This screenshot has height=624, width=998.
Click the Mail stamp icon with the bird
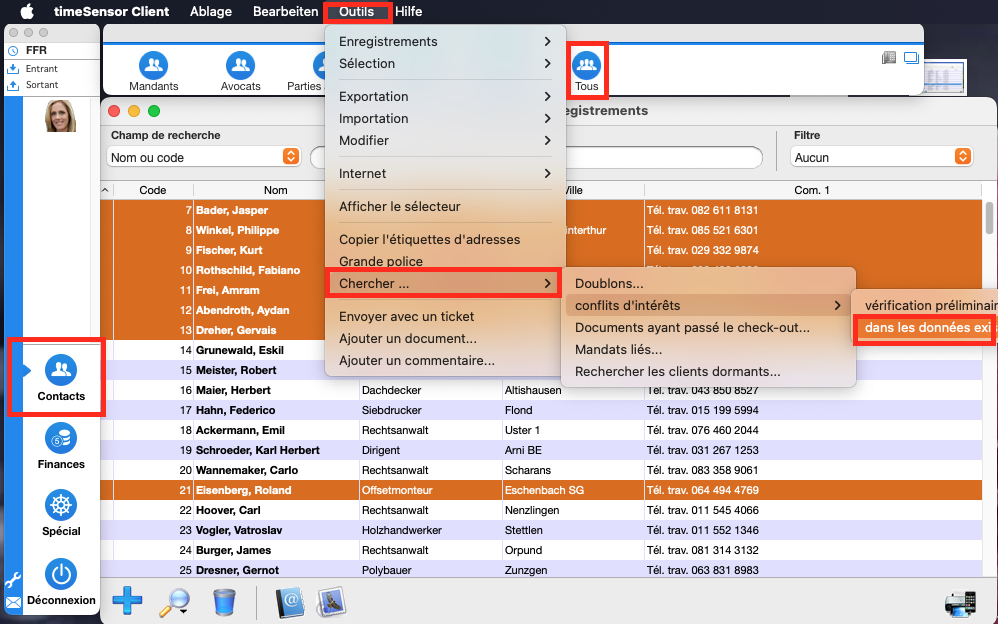pyautogui.click(x=331, y=602)
